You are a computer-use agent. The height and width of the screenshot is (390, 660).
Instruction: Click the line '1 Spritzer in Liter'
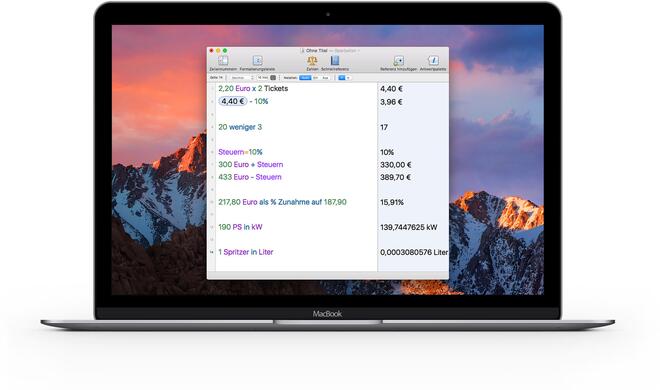246,252
